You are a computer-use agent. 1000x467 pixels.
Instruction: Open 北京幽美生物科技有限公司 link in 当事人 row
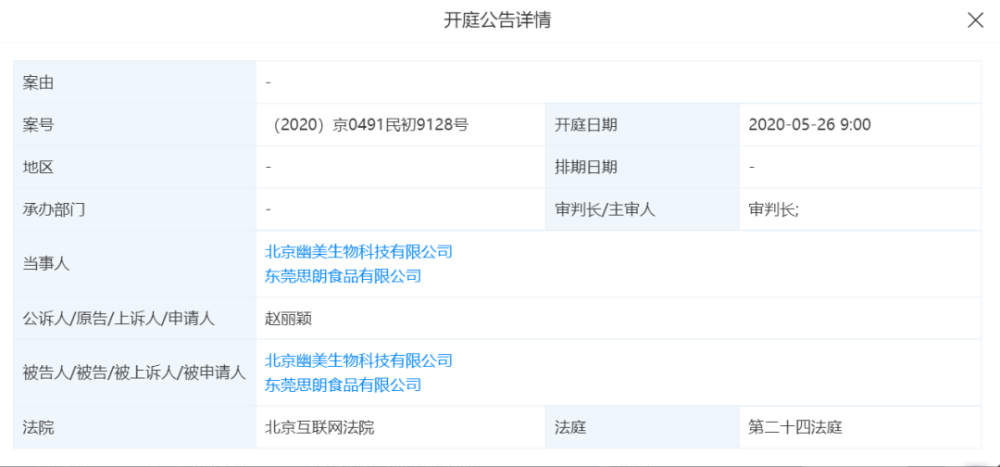[359, 251]
